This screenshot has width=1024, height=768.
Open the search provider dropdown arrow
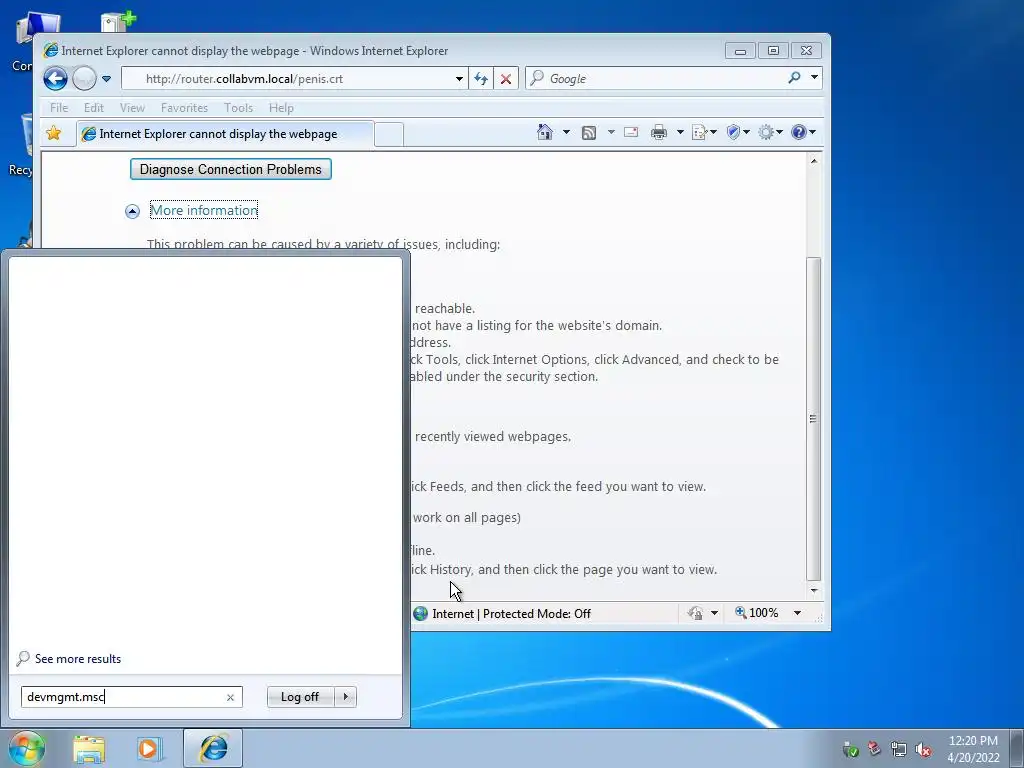point(814,78)
